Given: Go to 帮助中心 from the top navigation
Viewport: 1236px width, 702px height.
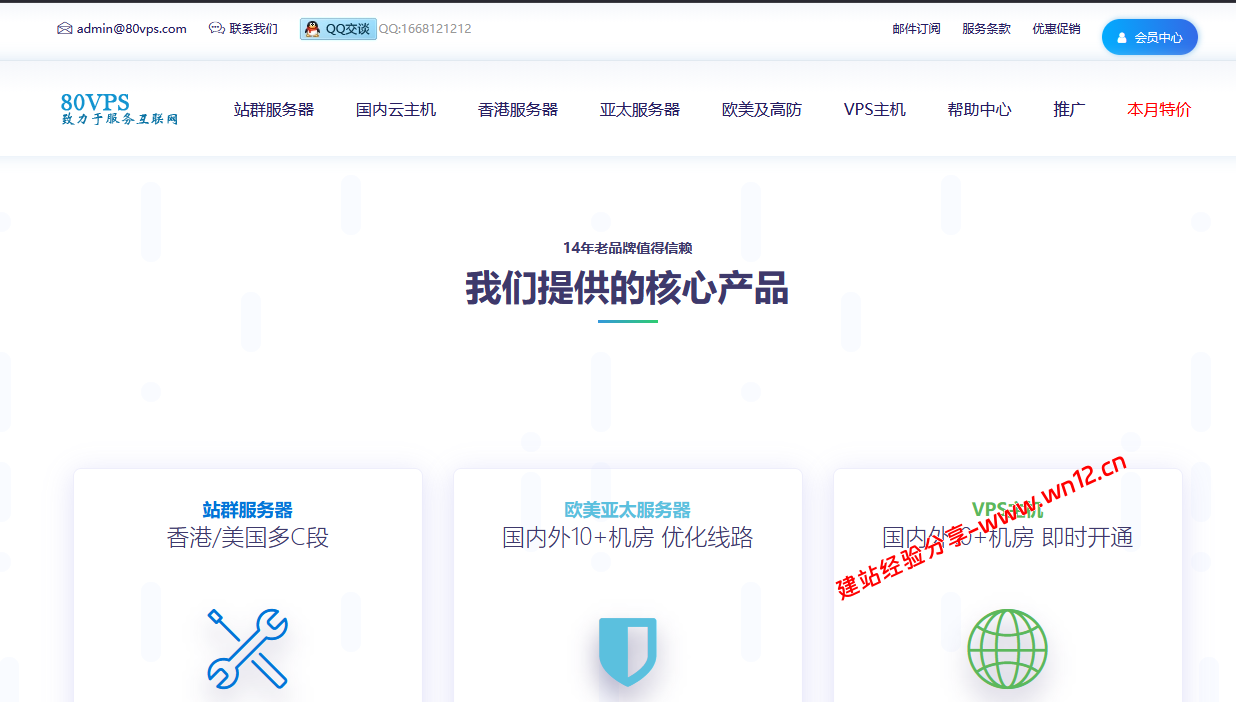Looking at the screenshot, I should 979,110.
